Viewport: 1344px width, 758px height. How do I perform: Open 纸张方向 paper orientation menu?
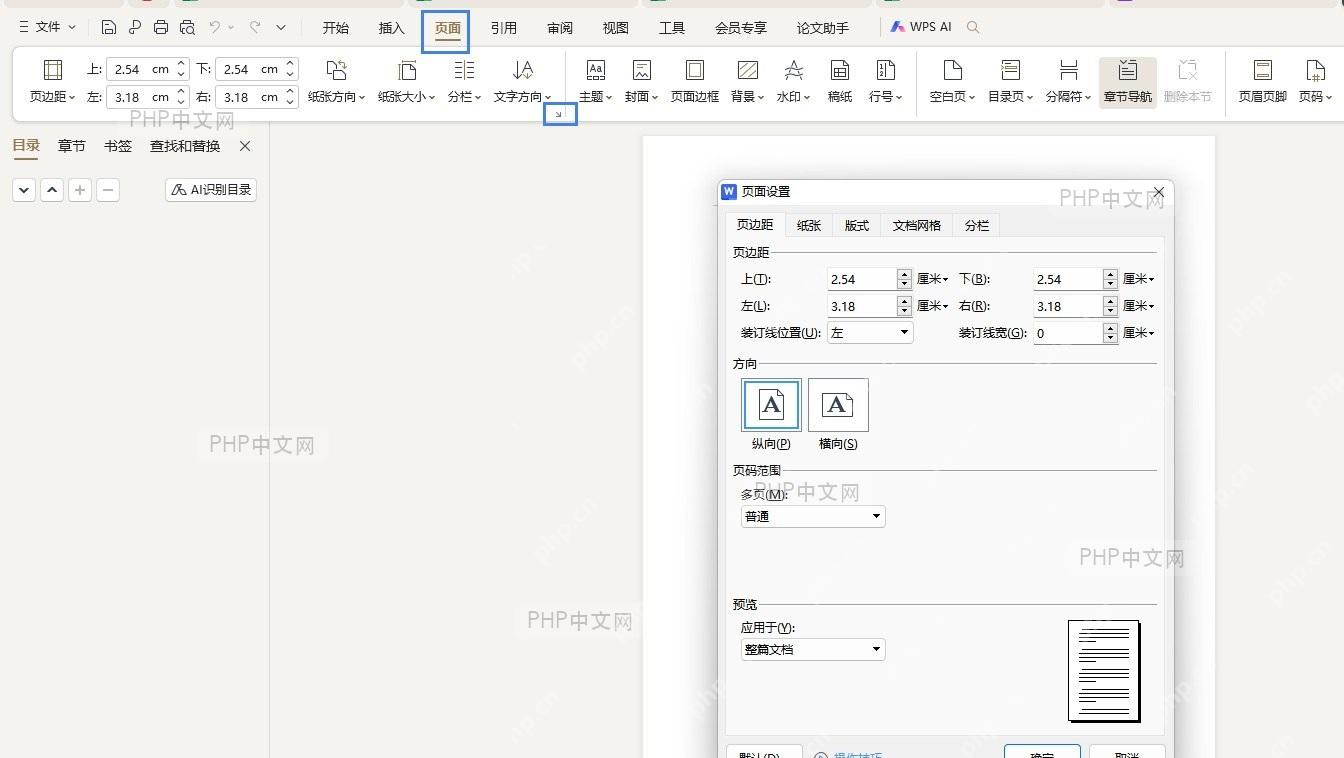click(x=336, y=82)
